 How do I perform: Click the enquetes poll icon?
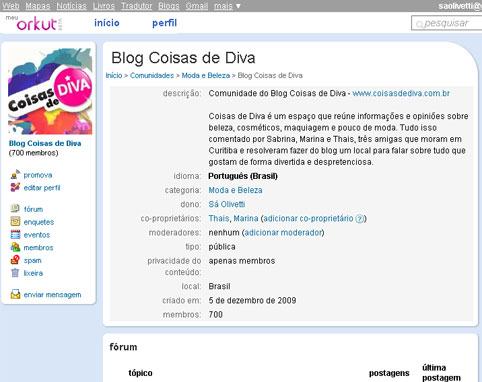click(x=15, y=221)
